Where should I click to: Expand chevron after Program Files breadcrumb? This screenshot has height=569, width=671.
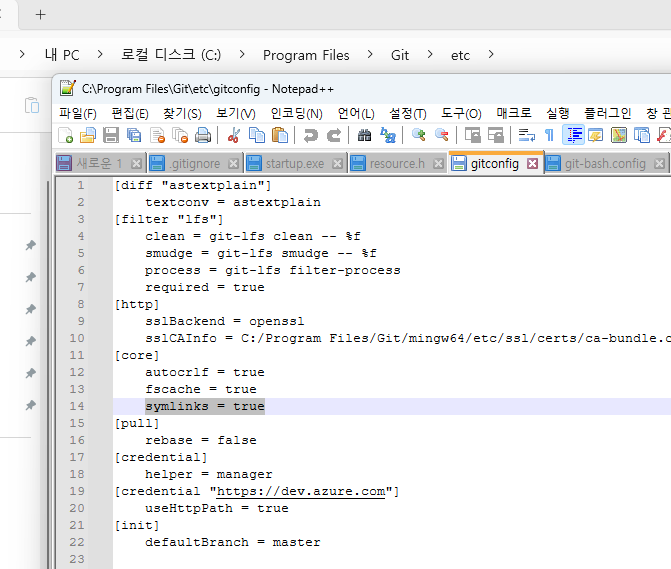tap(370, 54)
